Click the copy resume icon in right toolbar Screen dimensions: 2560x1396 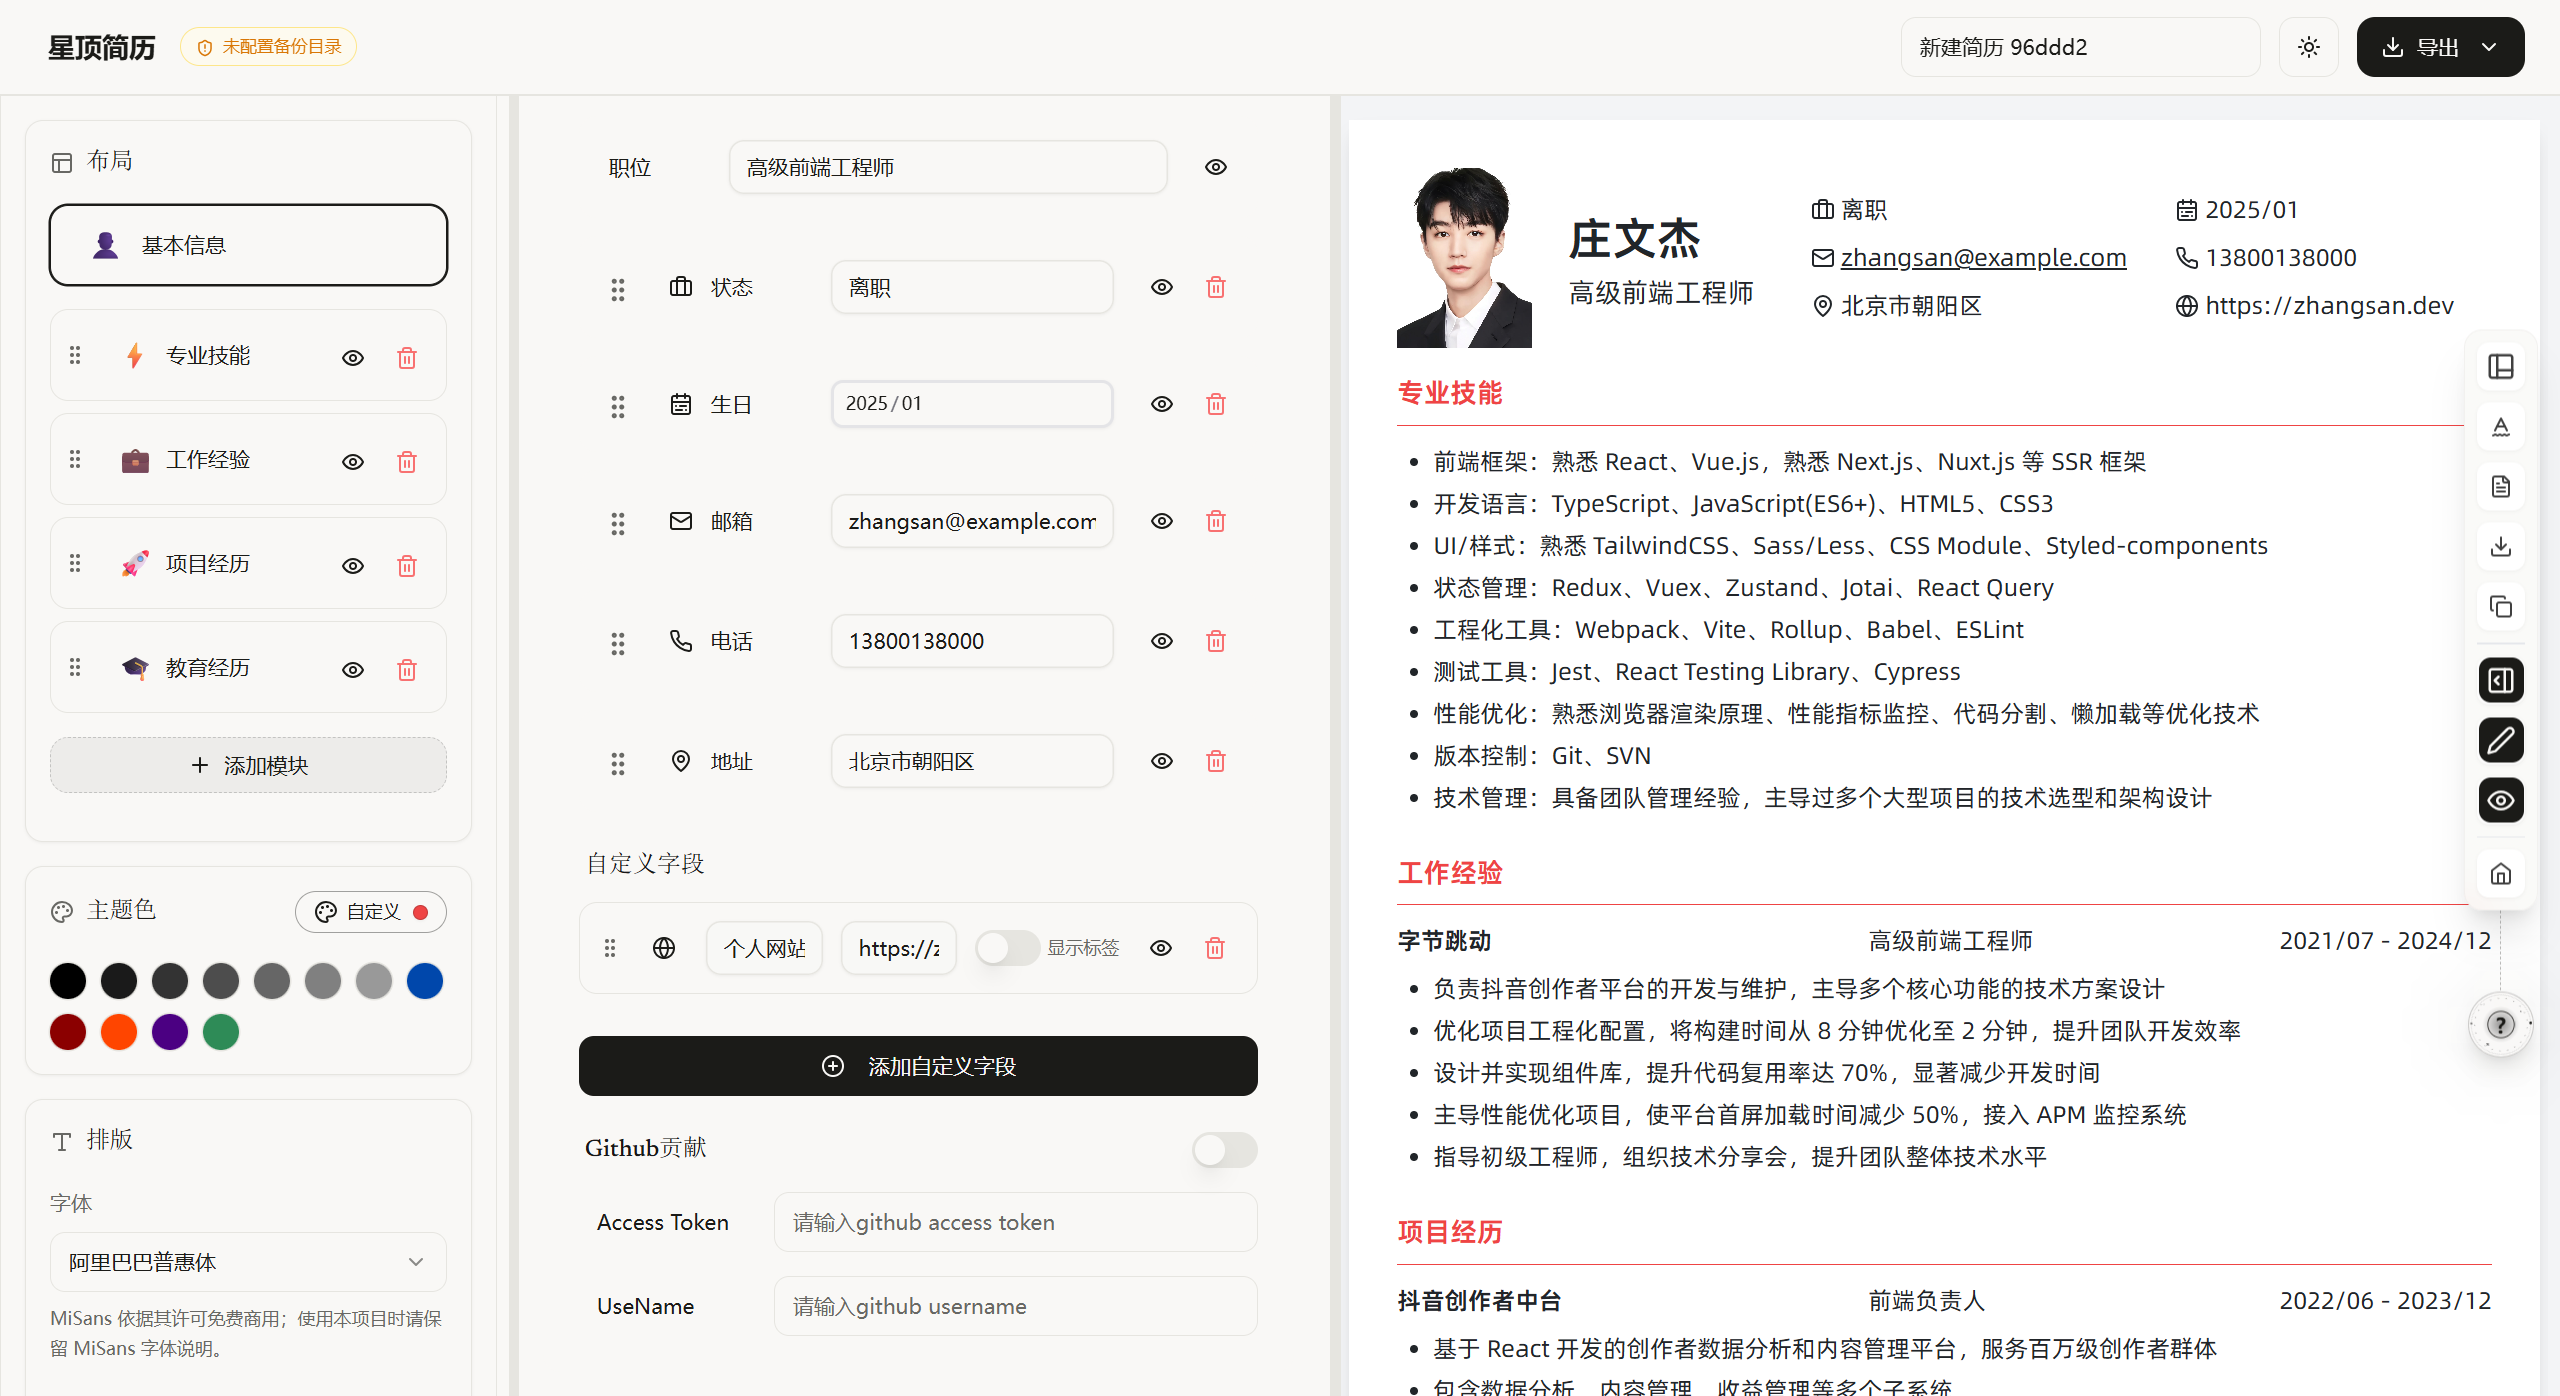pyautogui.click(x=2500, y=606)
